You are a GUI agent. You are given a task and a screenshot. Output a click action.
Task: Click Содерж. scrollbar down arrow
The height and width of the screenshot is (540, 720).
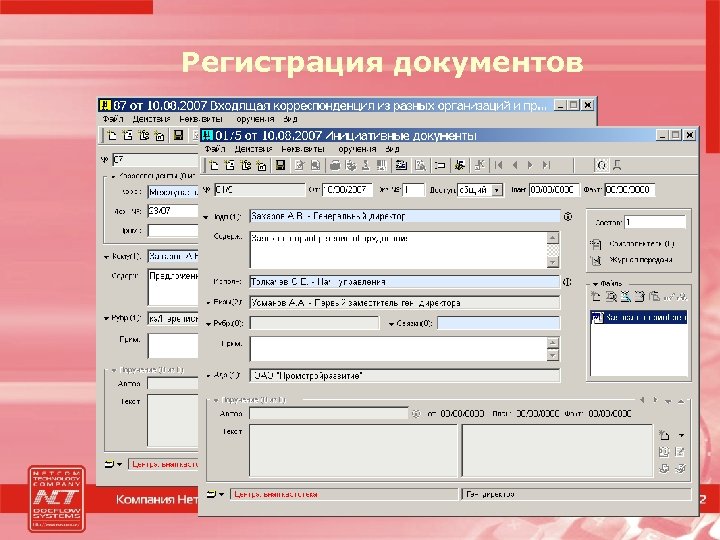tap(553, 262)
